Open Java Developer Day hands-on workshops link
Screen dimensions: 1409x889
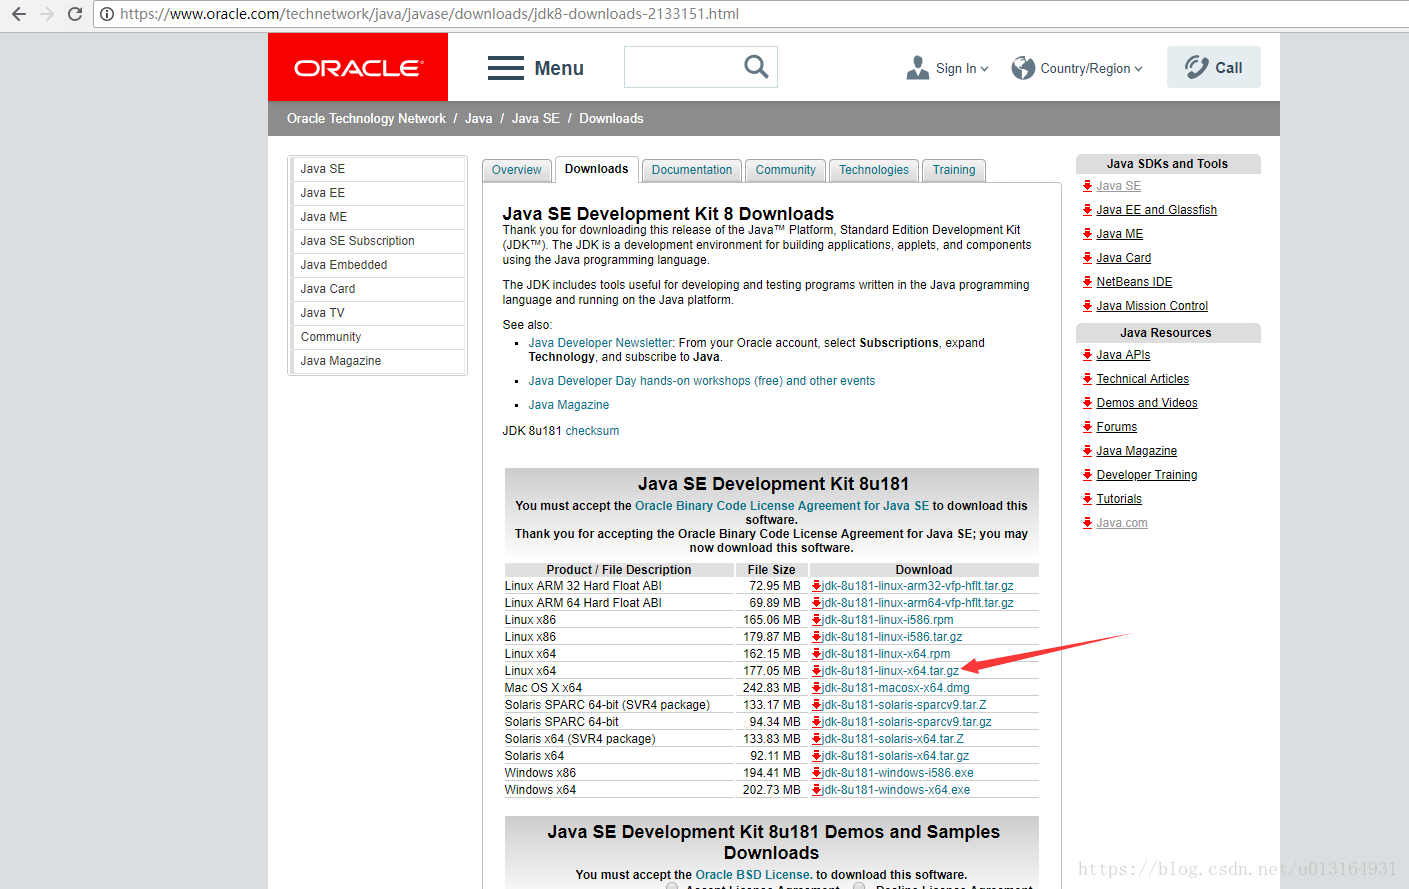702,381
